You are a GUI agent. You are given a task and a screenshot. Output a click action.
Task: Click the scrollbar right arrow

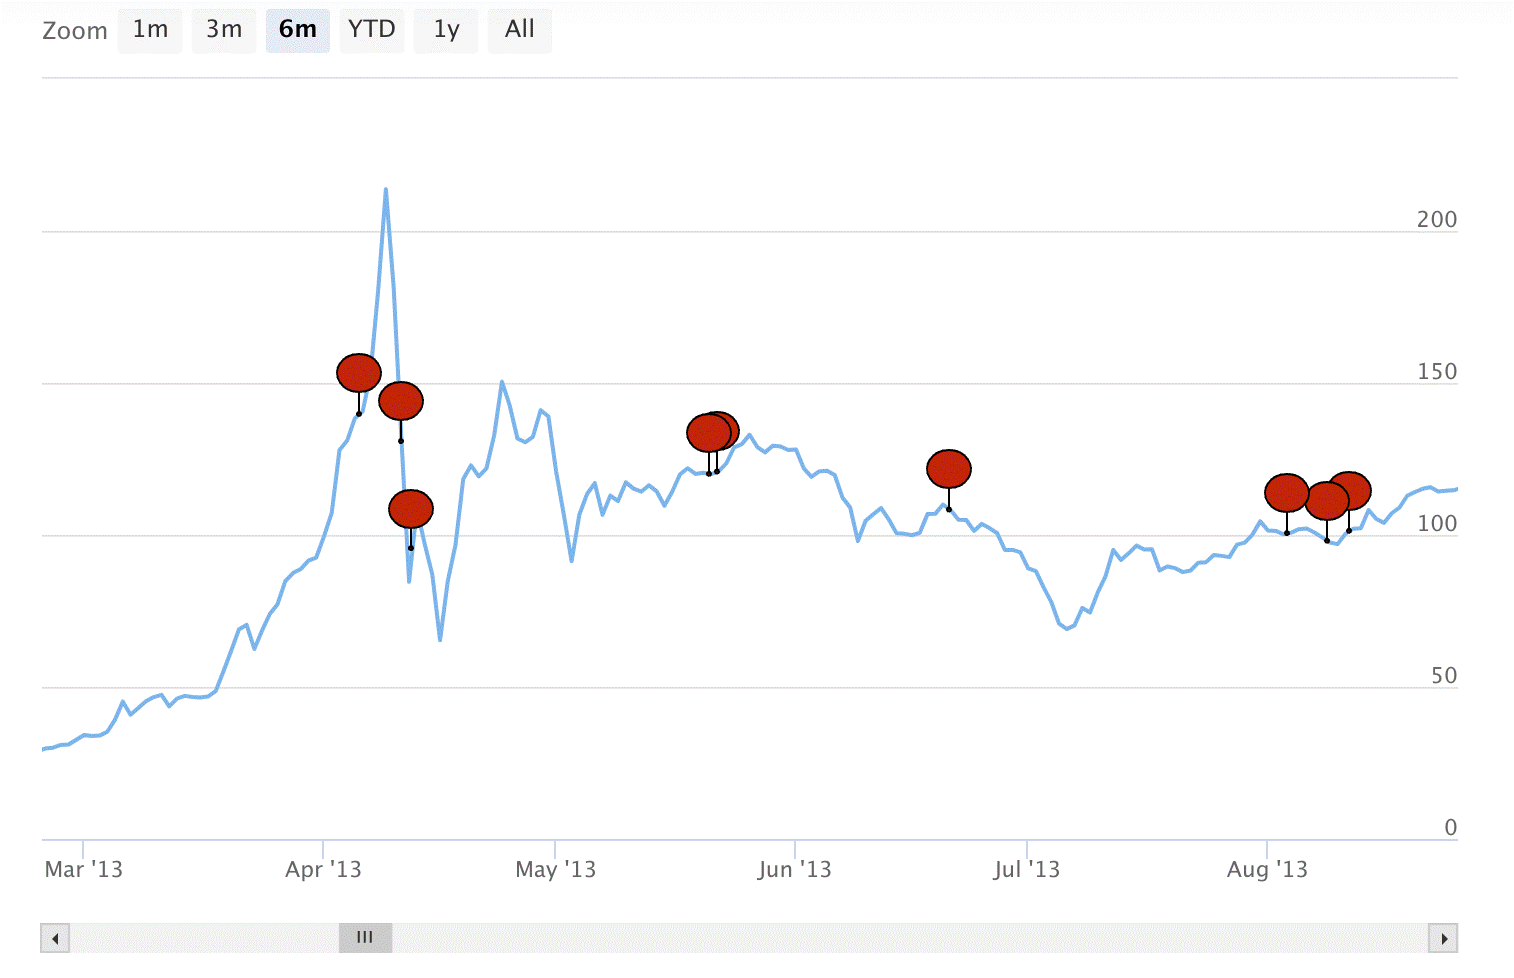pos(1443,938)
